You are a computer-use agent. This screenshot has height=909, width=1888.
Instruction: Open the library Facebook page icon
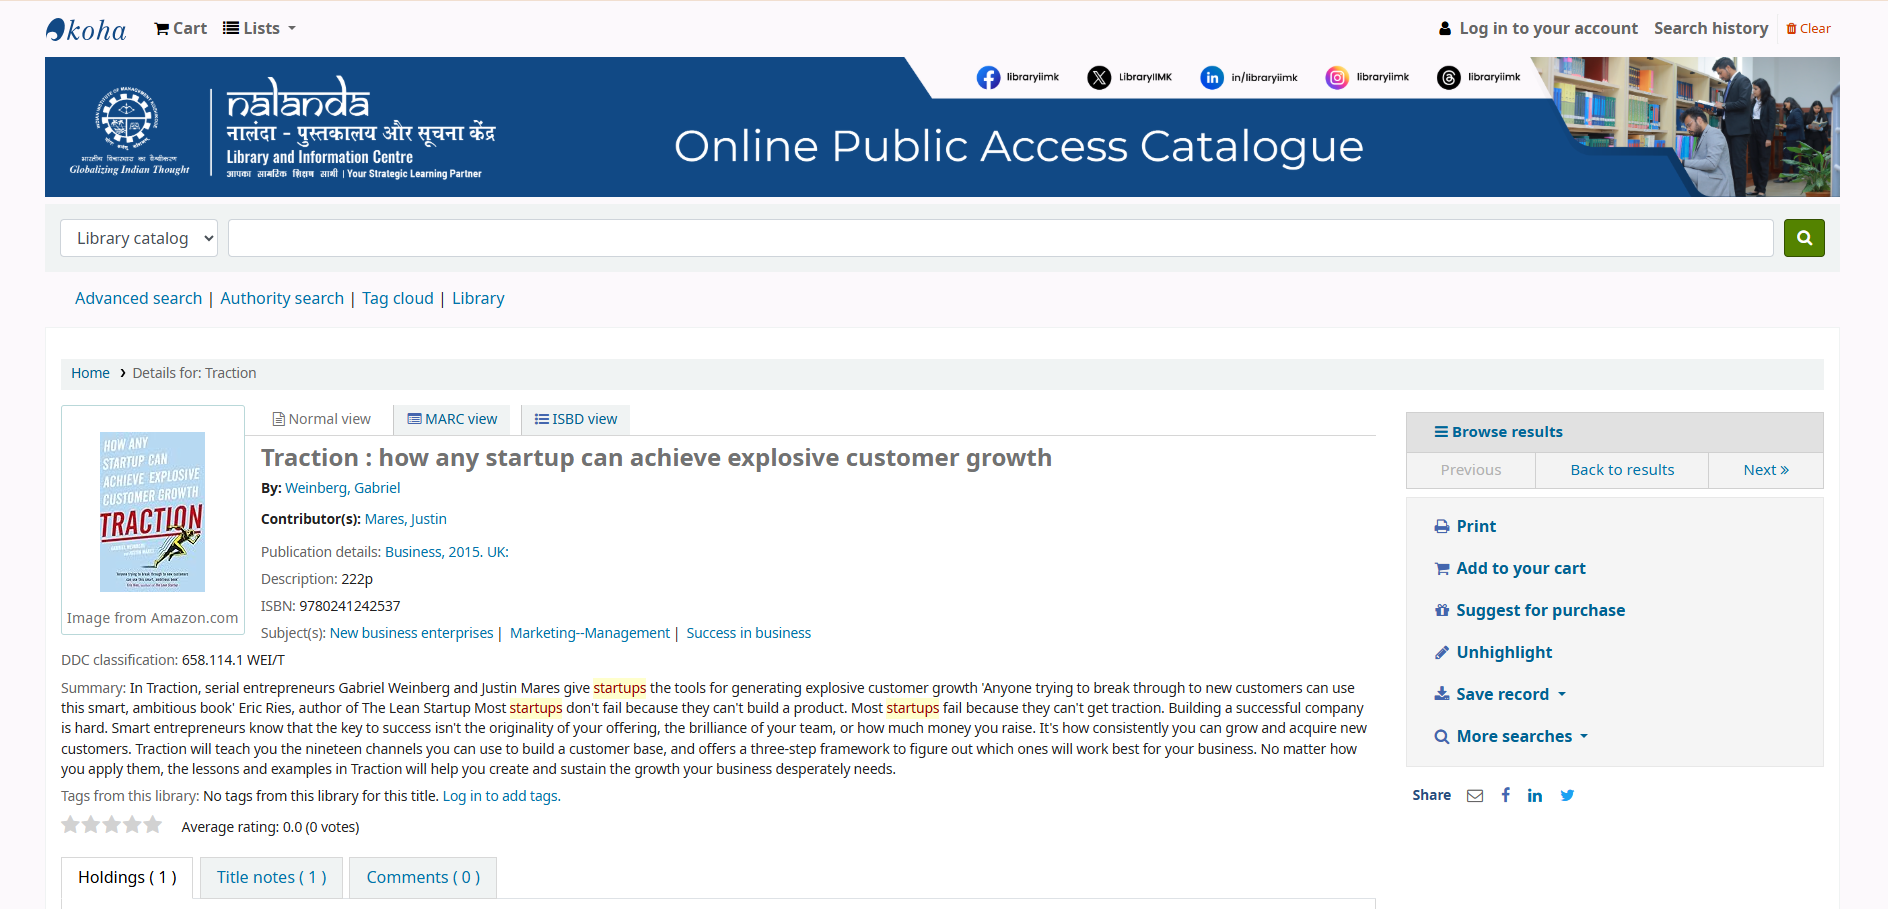988,78
